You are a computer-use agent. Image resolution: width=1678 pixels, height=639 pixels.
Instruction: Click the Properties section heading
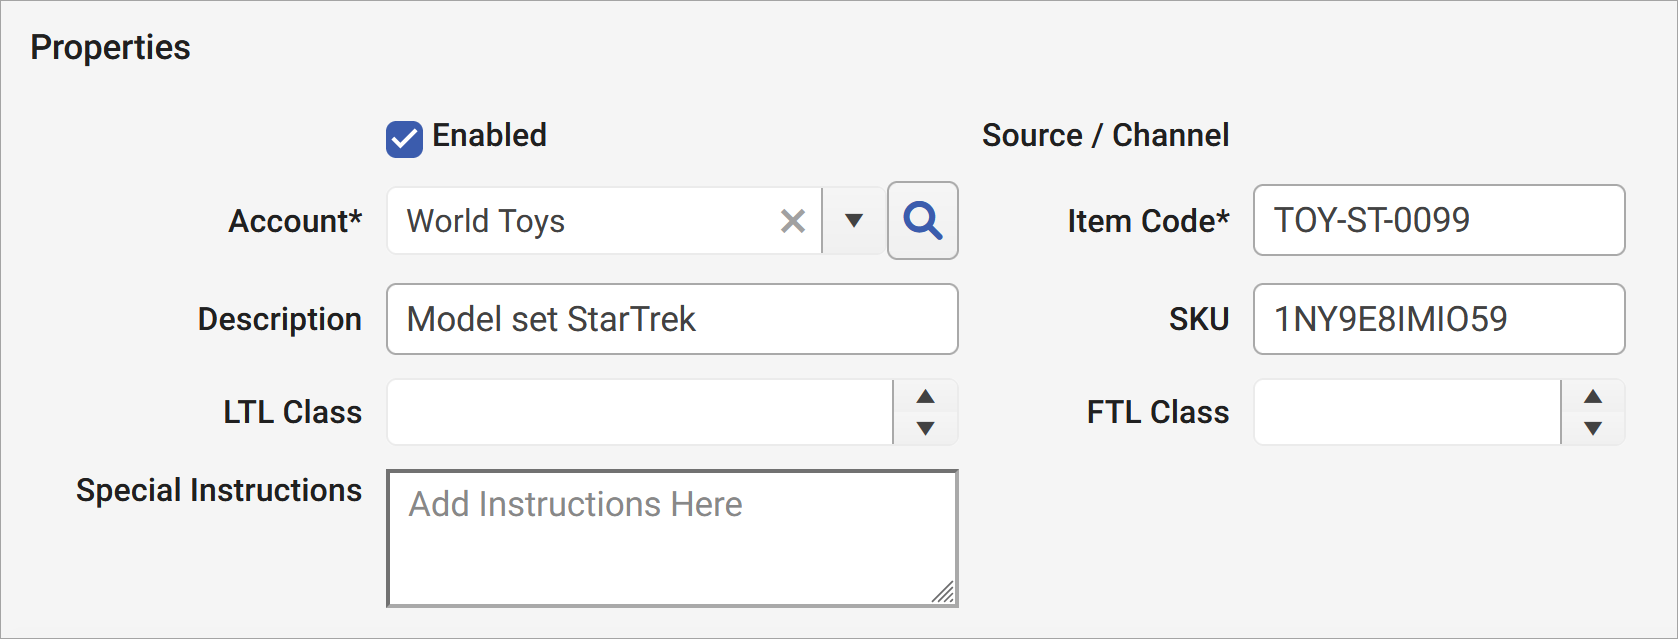[110, 46]
